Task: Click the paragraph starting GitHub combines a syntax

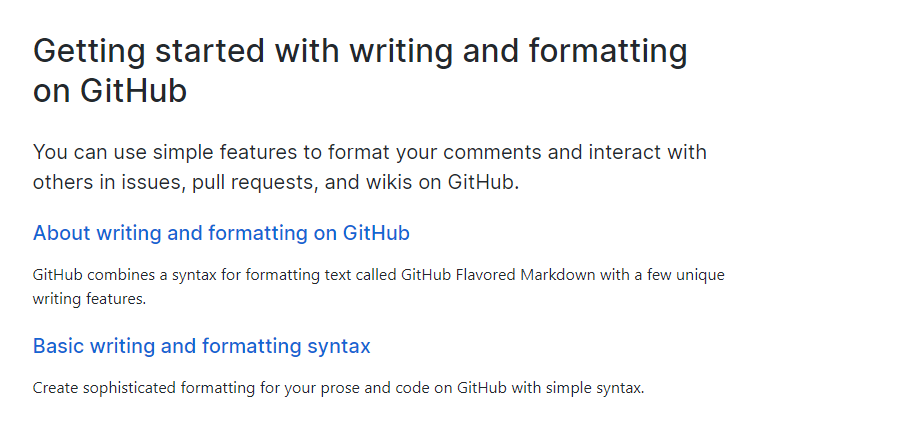Action: (379, 287)
